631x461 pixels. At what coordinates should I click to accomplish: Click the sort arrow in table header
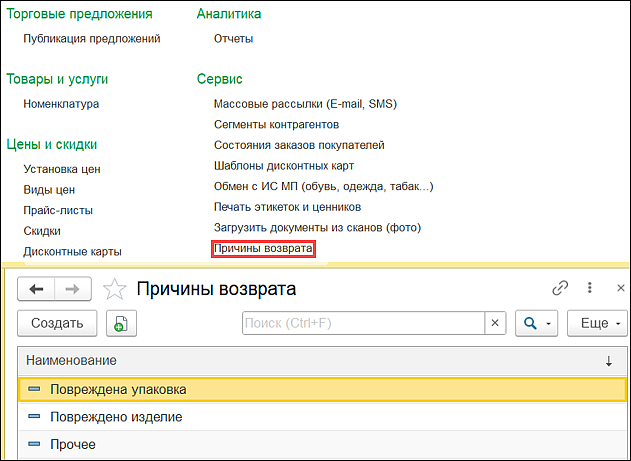[x=608, y=361]
